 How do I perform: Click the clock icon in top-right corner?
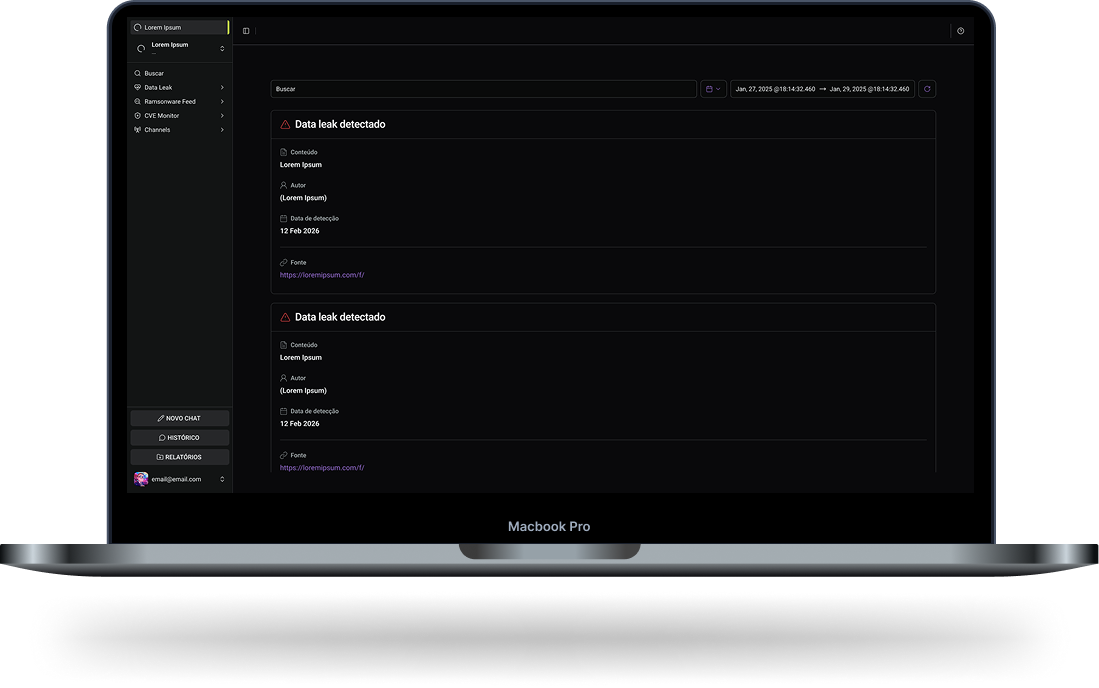tap(960, 31)
